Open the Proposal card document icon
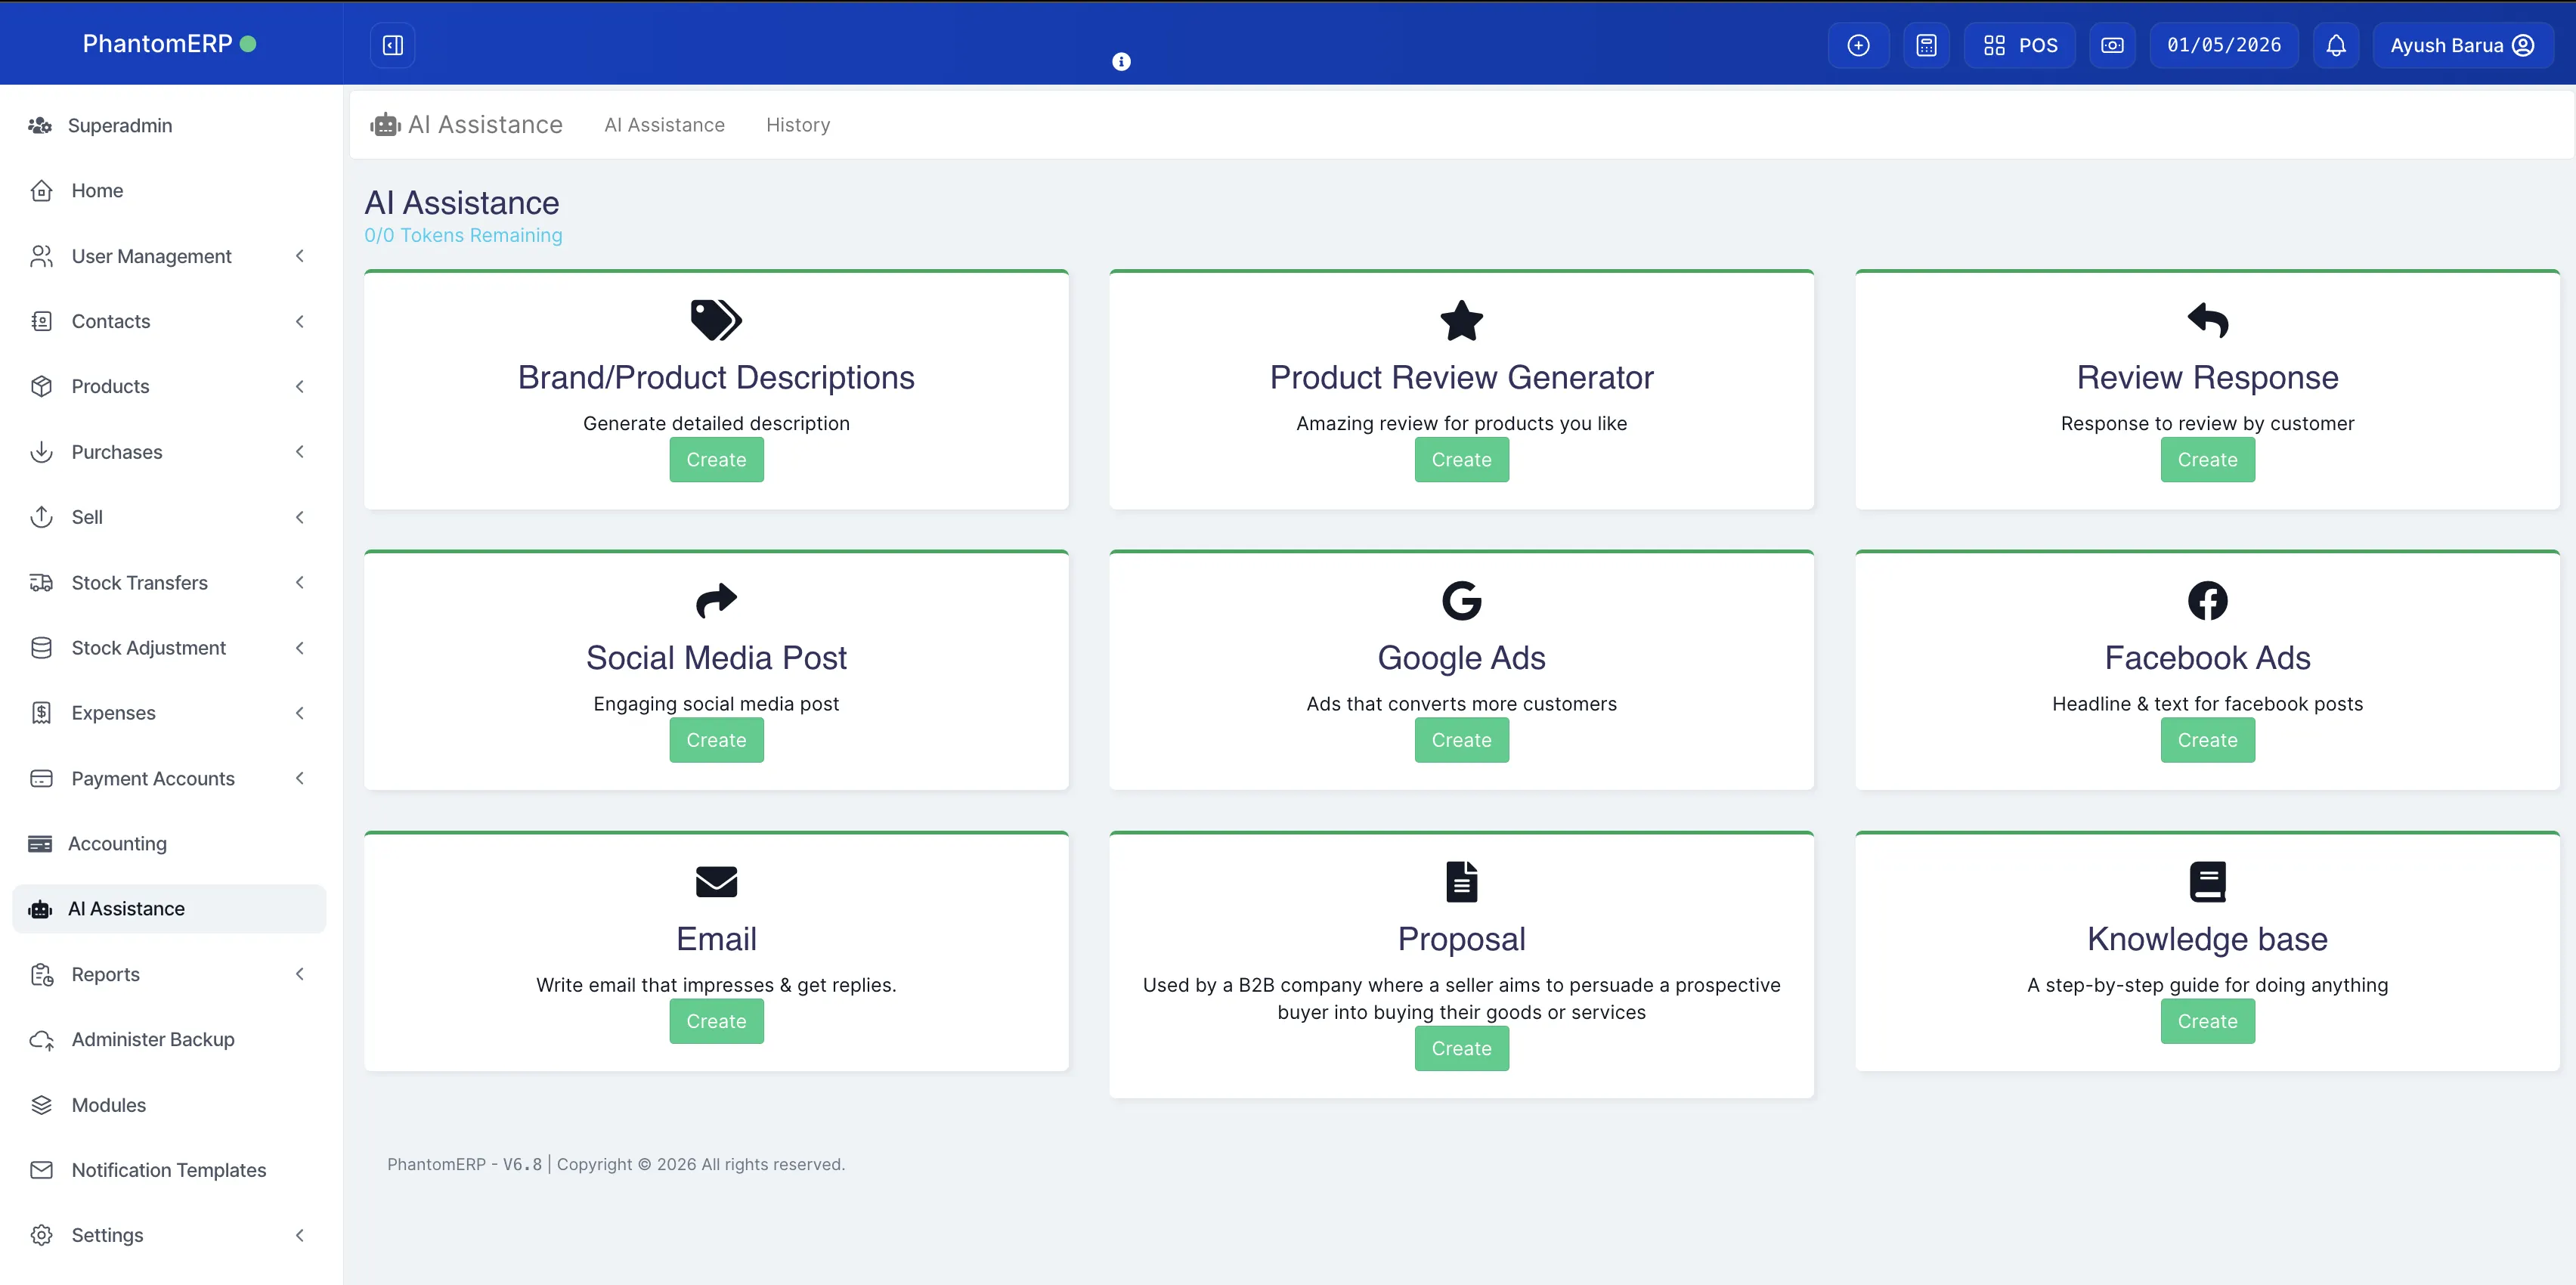2576x1285 pixels. (x=1461, y=881)
